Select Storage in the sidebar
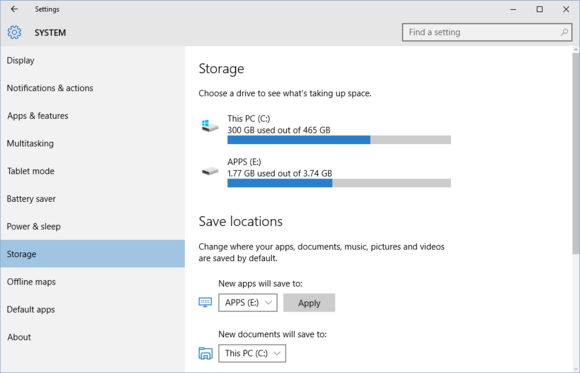 [x=92, y=254]
